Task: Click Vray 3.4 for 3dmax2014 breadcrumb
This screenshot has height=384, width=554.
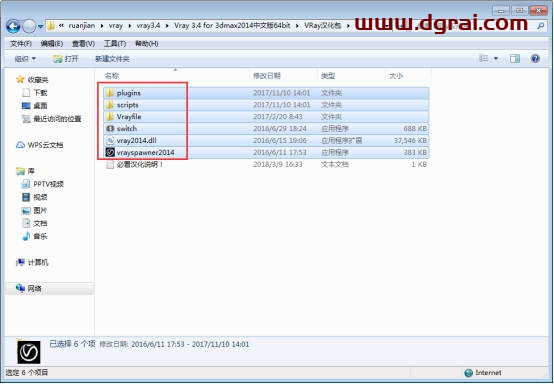Action: pyautogui.click(x=232, y=26)
